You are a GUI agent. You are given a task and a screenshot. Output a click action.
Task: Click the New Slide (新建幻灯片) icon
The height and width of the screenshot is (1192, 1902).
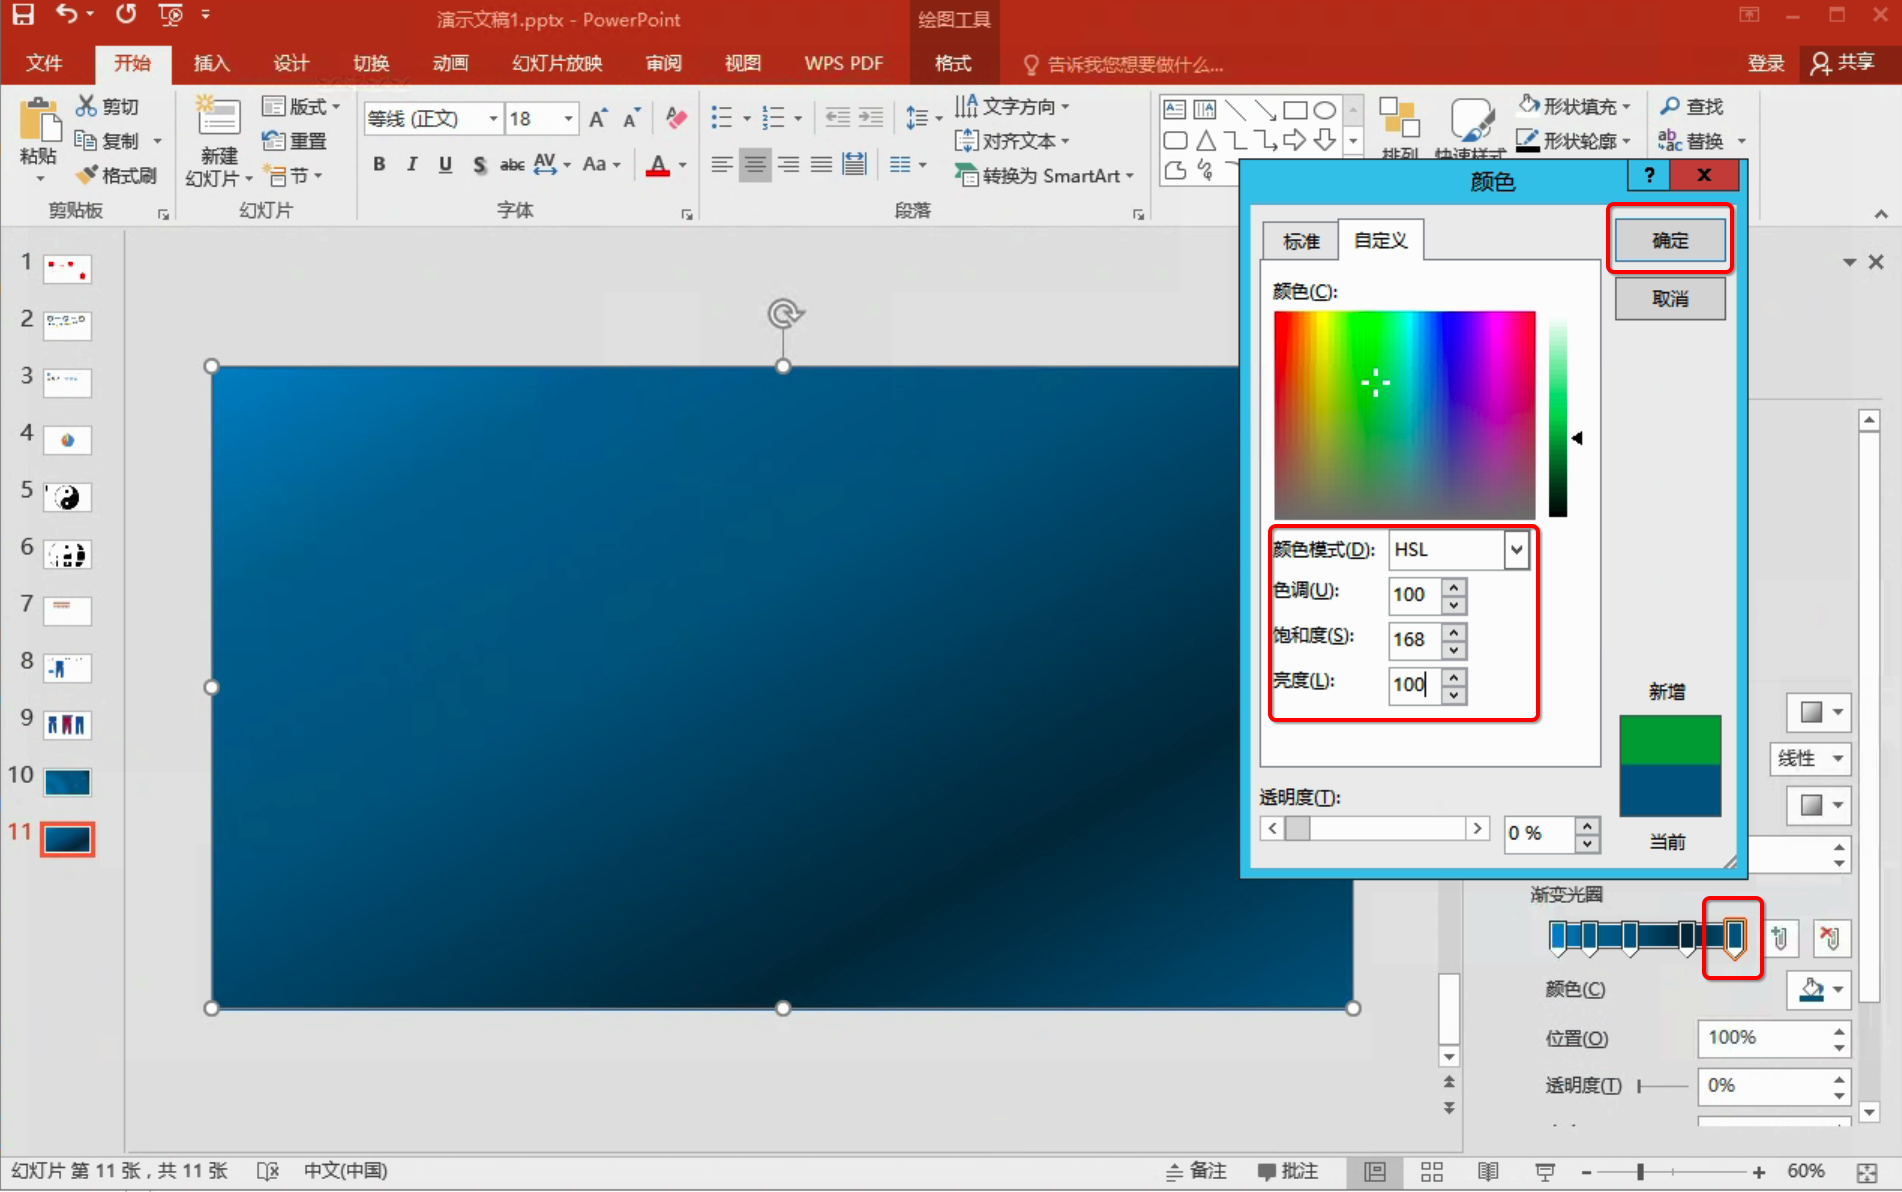point(218,118)
